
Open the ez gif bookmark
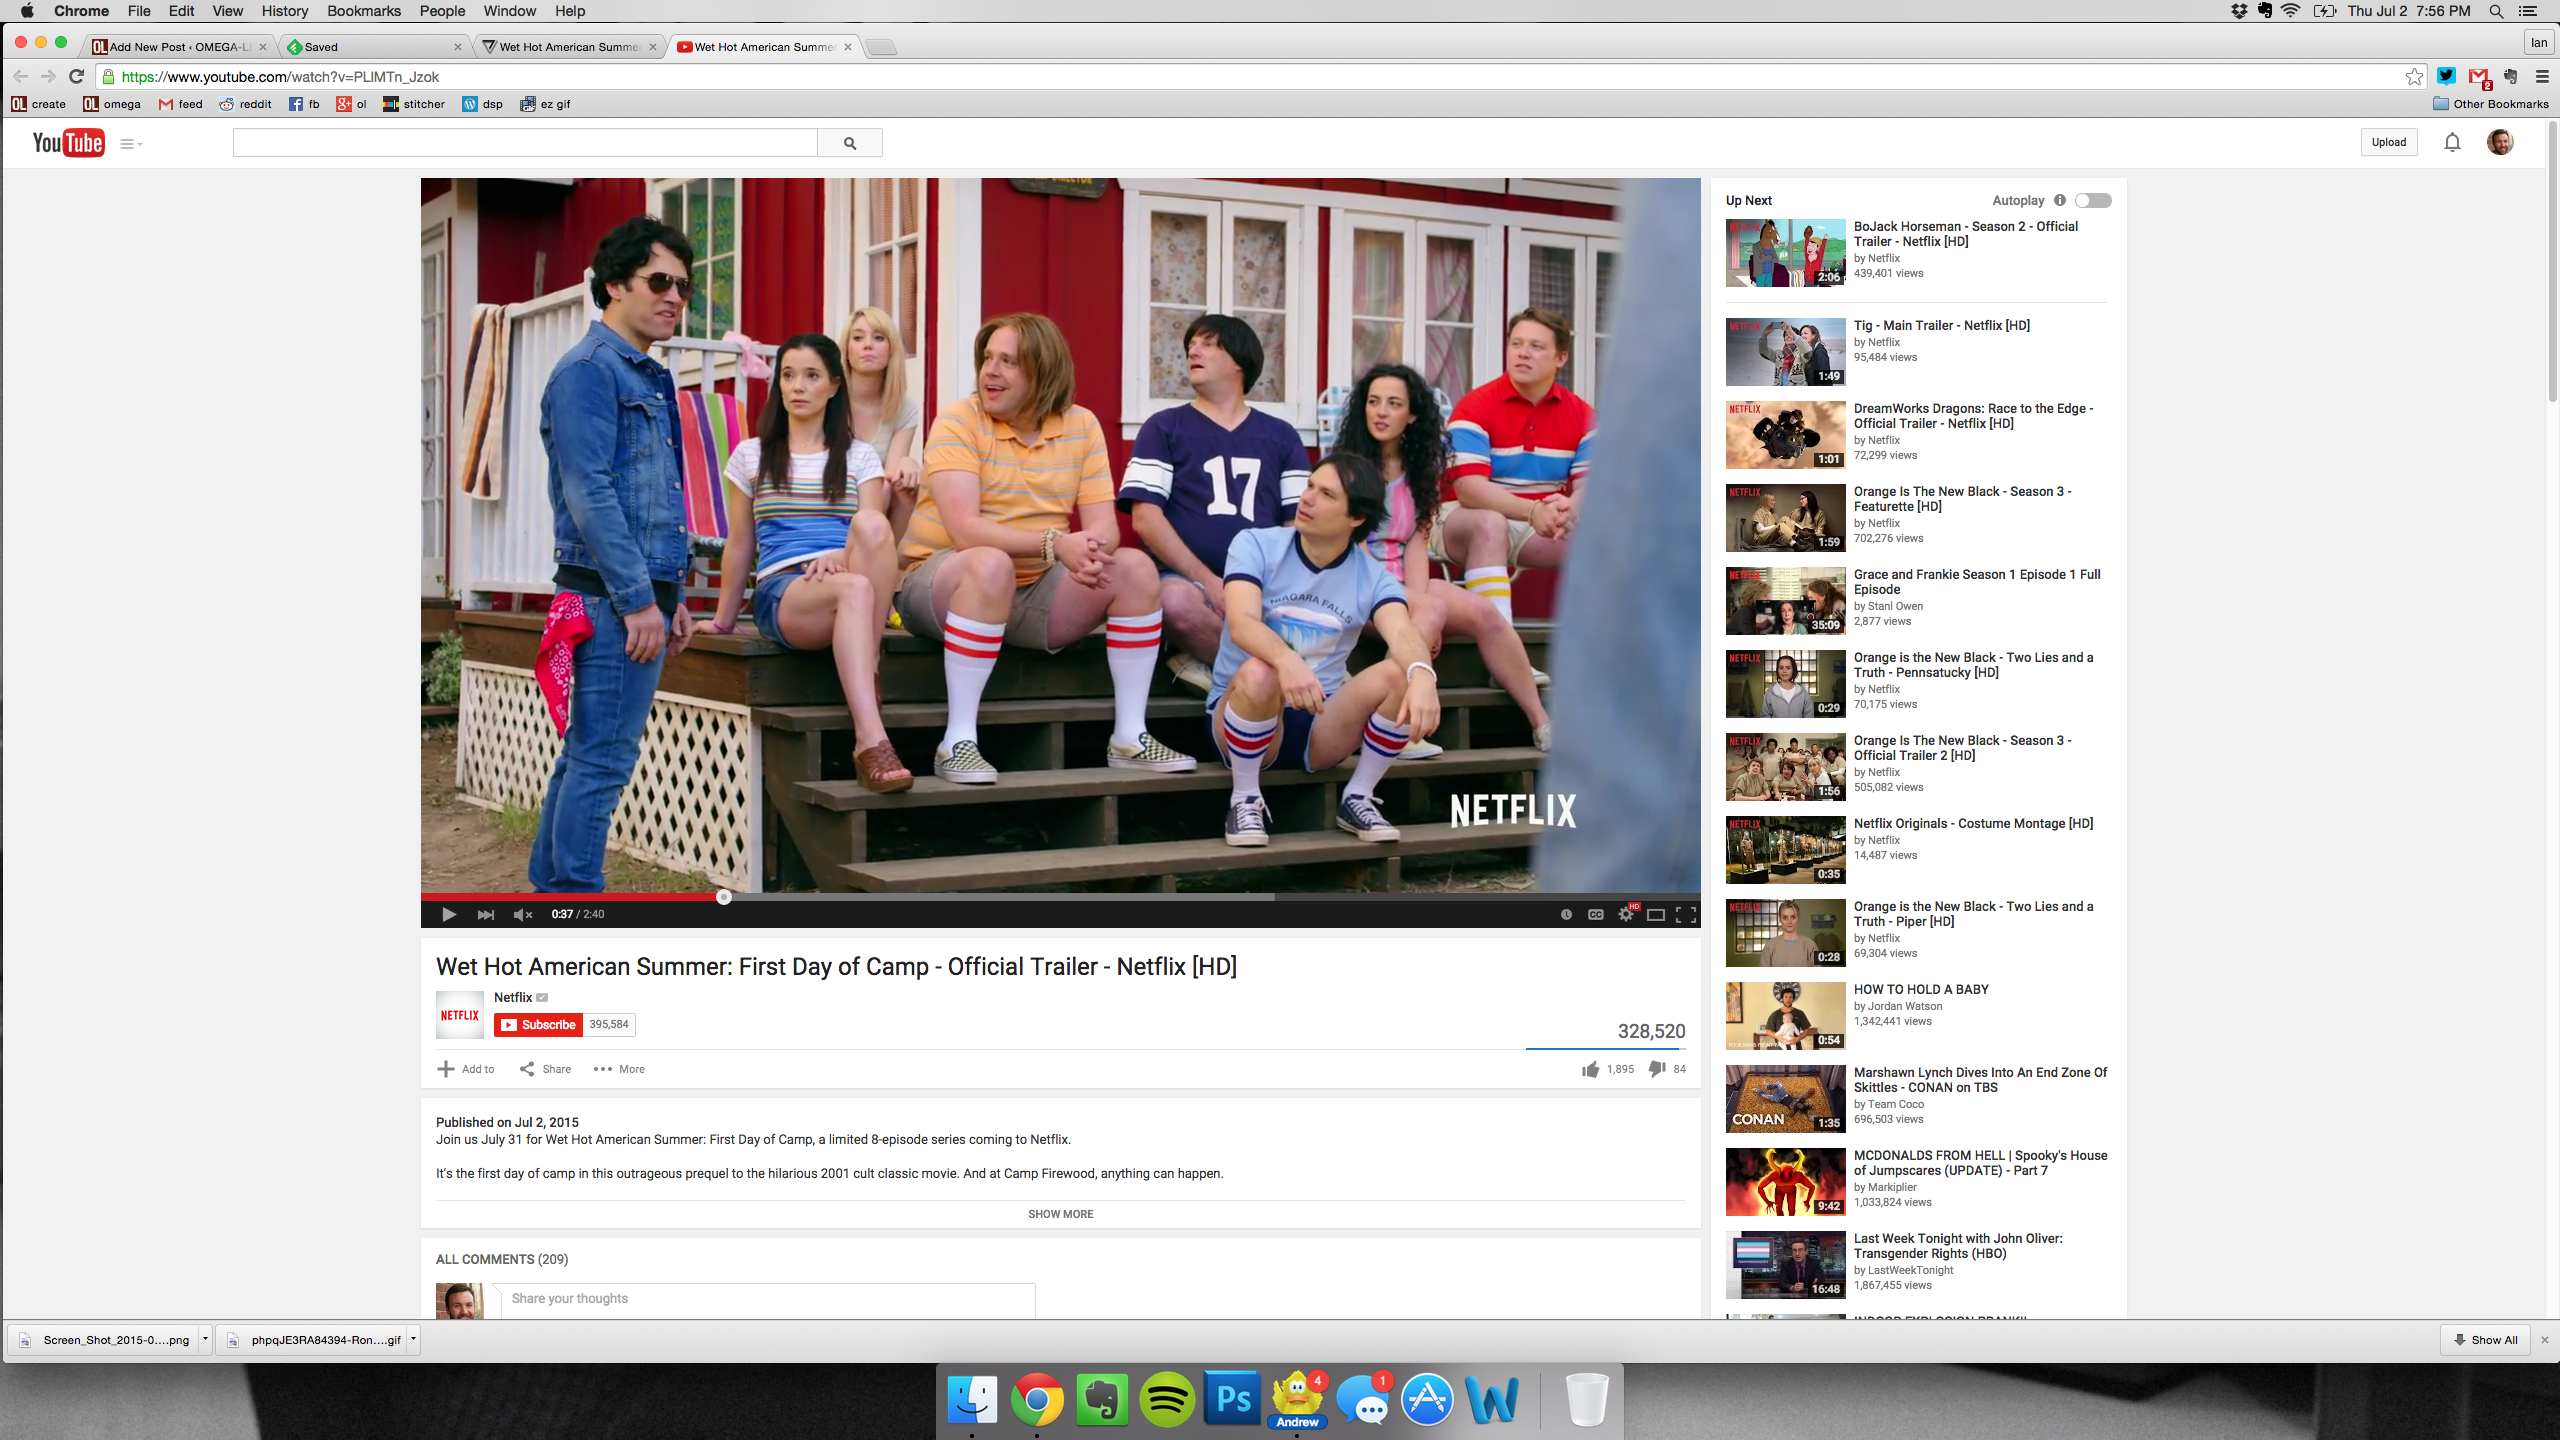point(545,104)
